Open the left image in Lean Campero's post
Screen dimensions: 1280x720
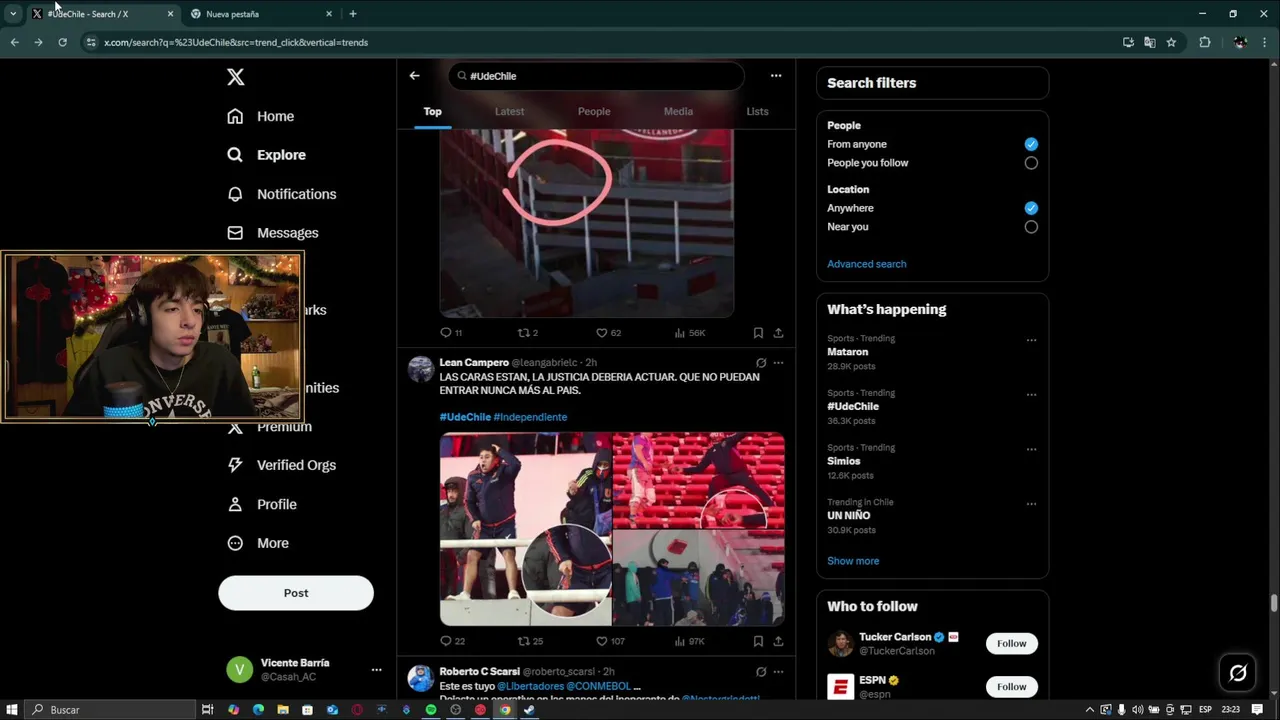pos(525,529)
